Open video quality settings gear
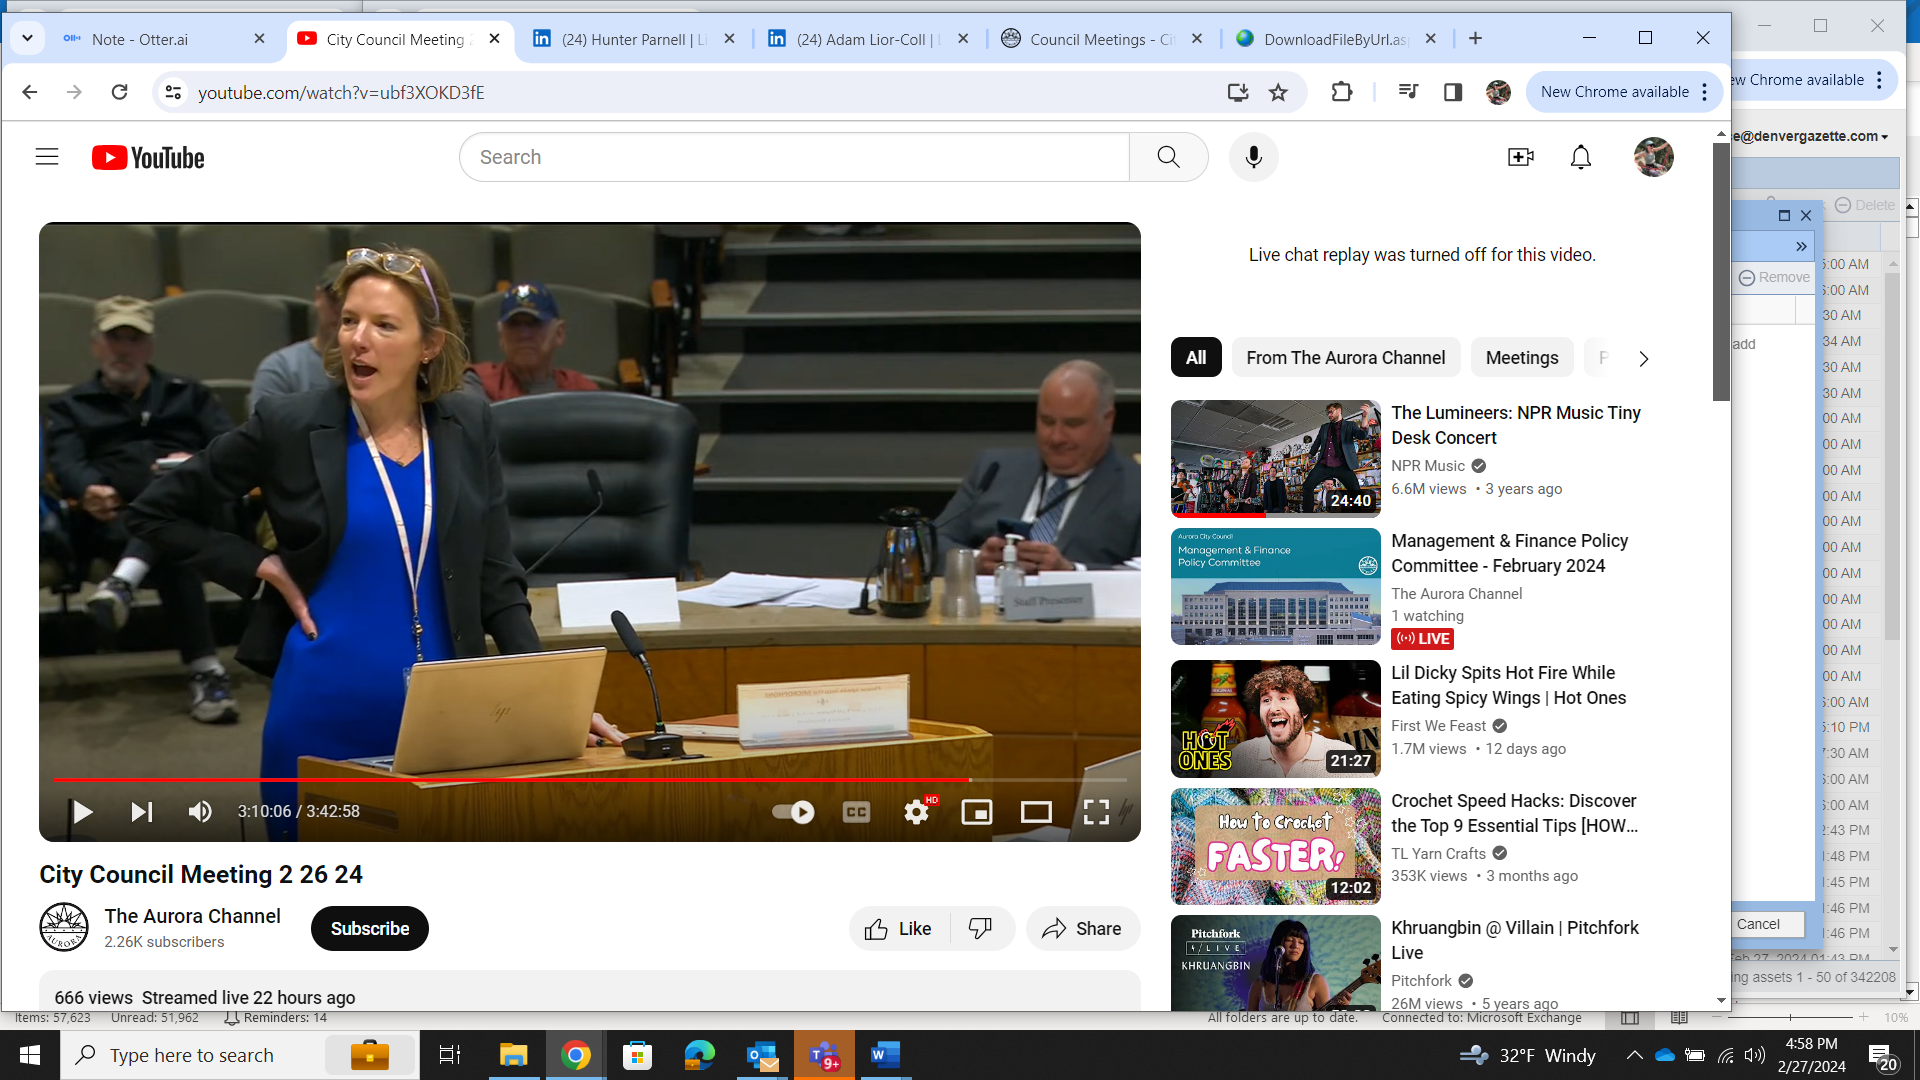This screenshot has width=1920, height=1080. click(916, 812)
